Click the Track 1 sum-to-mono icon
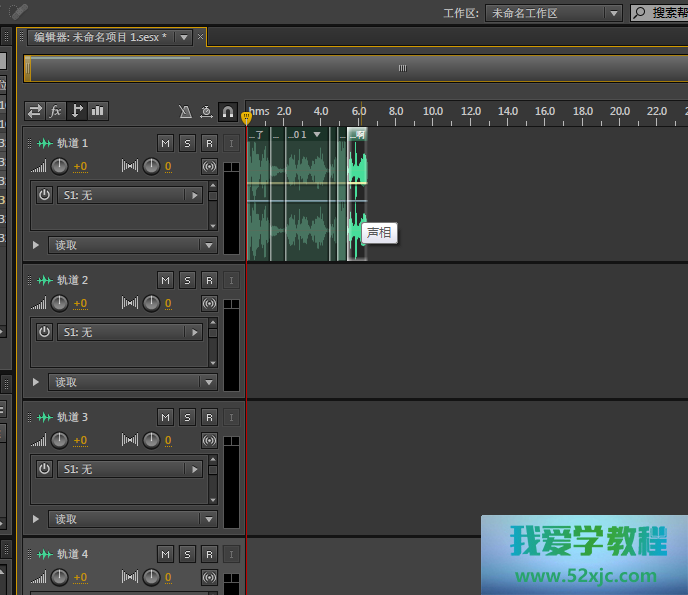Screen dimensions: 688x595 coord(209,166)
